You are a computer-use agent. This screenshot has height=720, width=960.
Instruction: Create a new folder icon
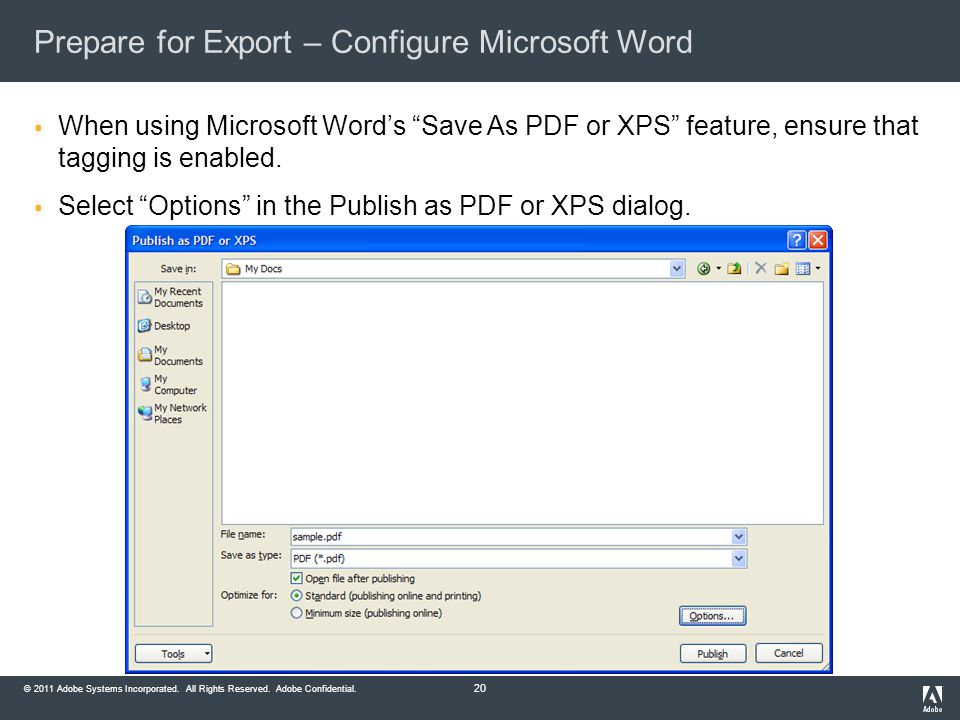click(x=781, y=269)
